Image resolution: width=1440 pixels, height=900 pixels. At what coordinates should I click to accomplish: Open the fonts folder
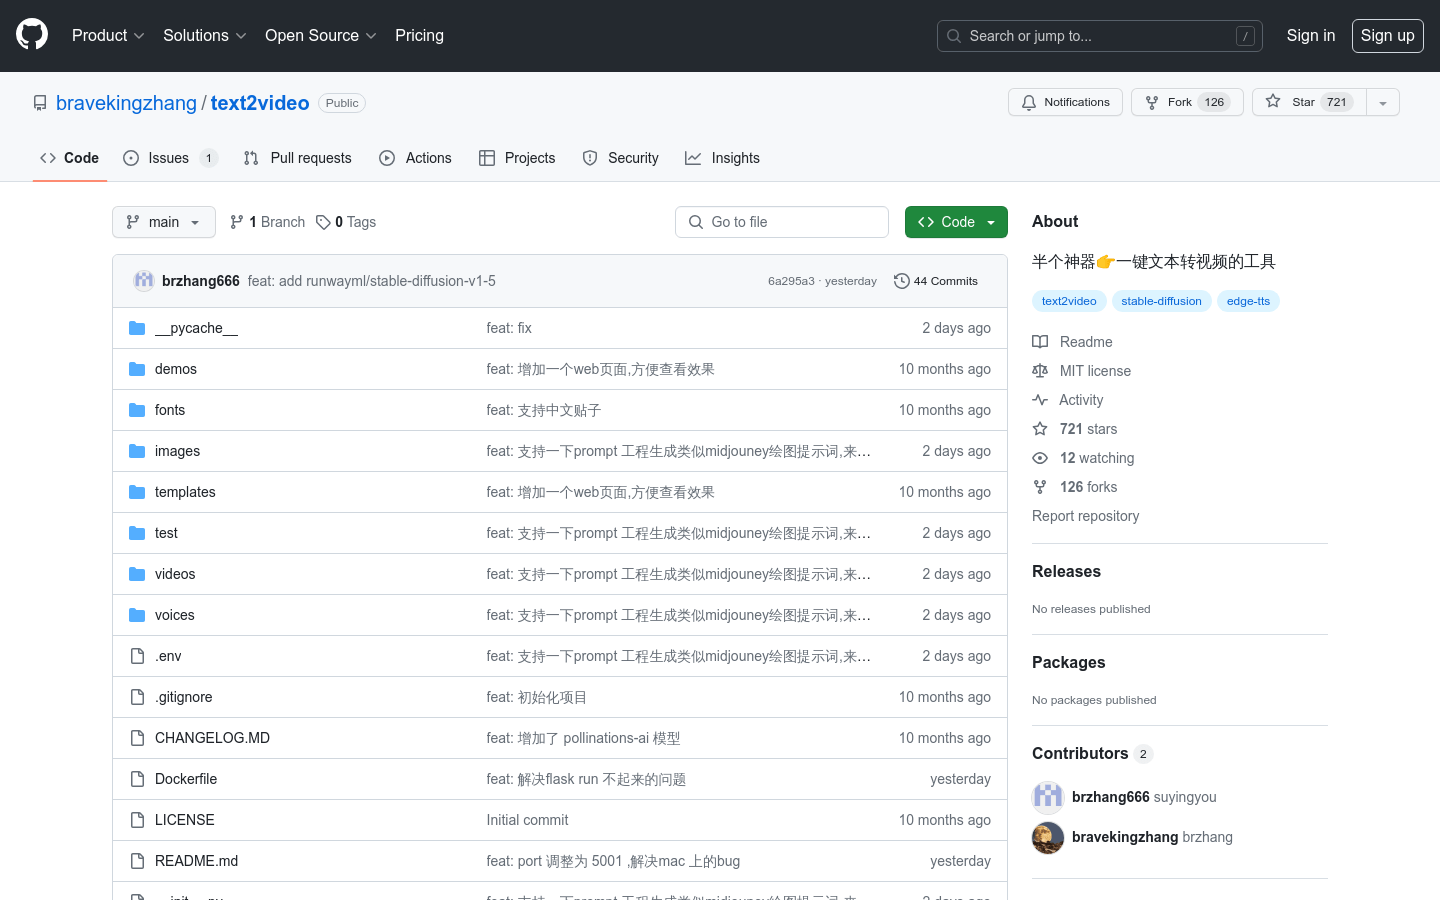(x=170, y=410)
